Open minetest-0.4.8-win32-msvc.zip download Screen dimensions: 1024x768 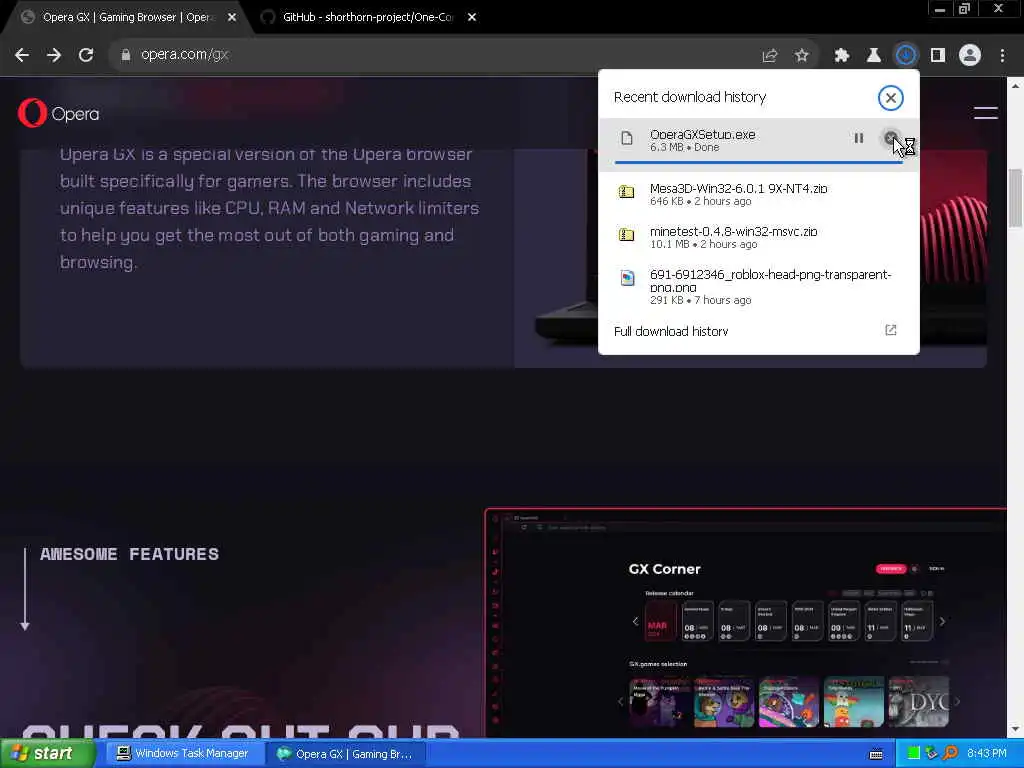[759, 237]
